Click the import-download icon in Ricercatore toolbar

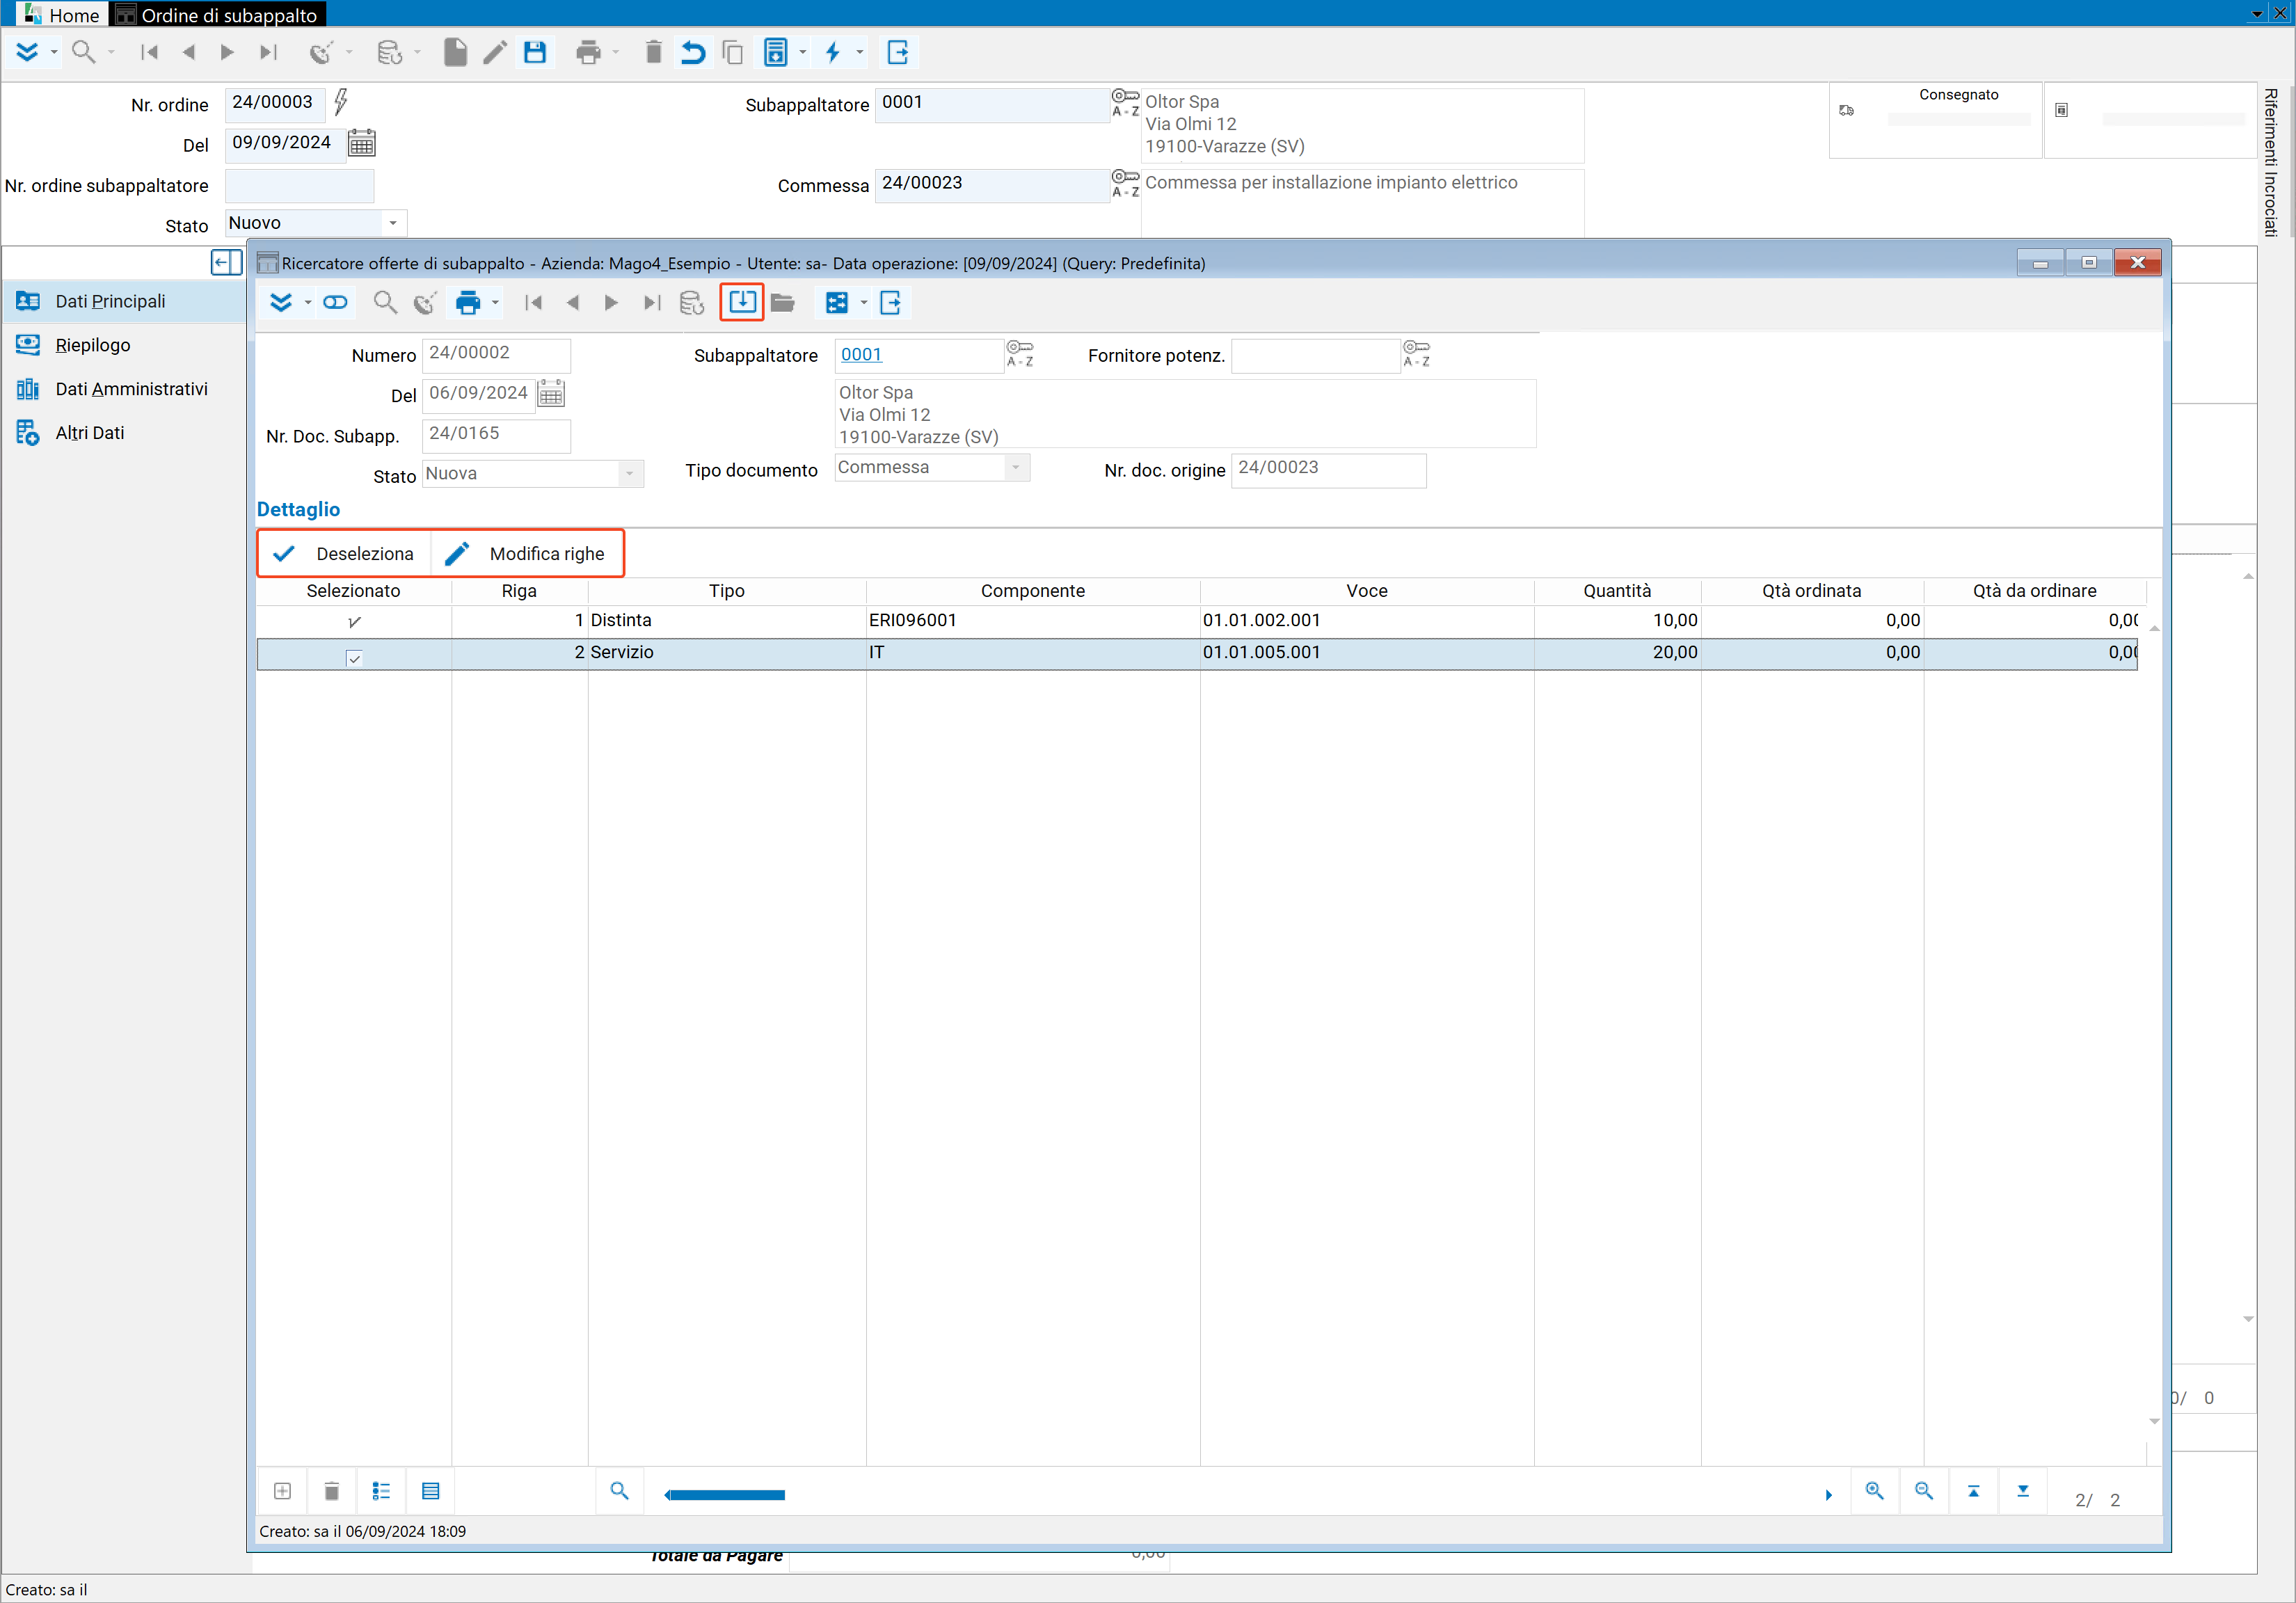click(x=742, y=302)
